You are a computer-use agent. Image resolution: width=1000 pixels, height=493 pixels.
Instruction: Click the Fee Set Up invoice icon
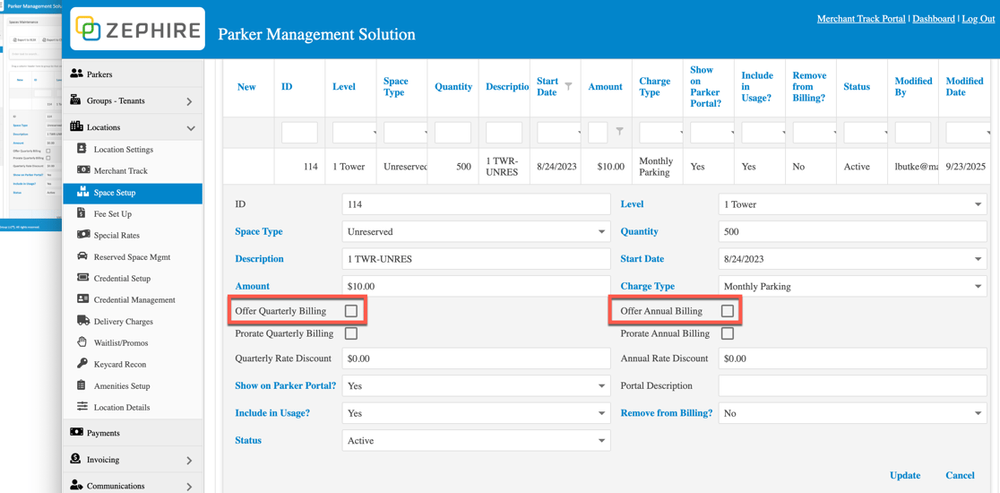[81, 214]
